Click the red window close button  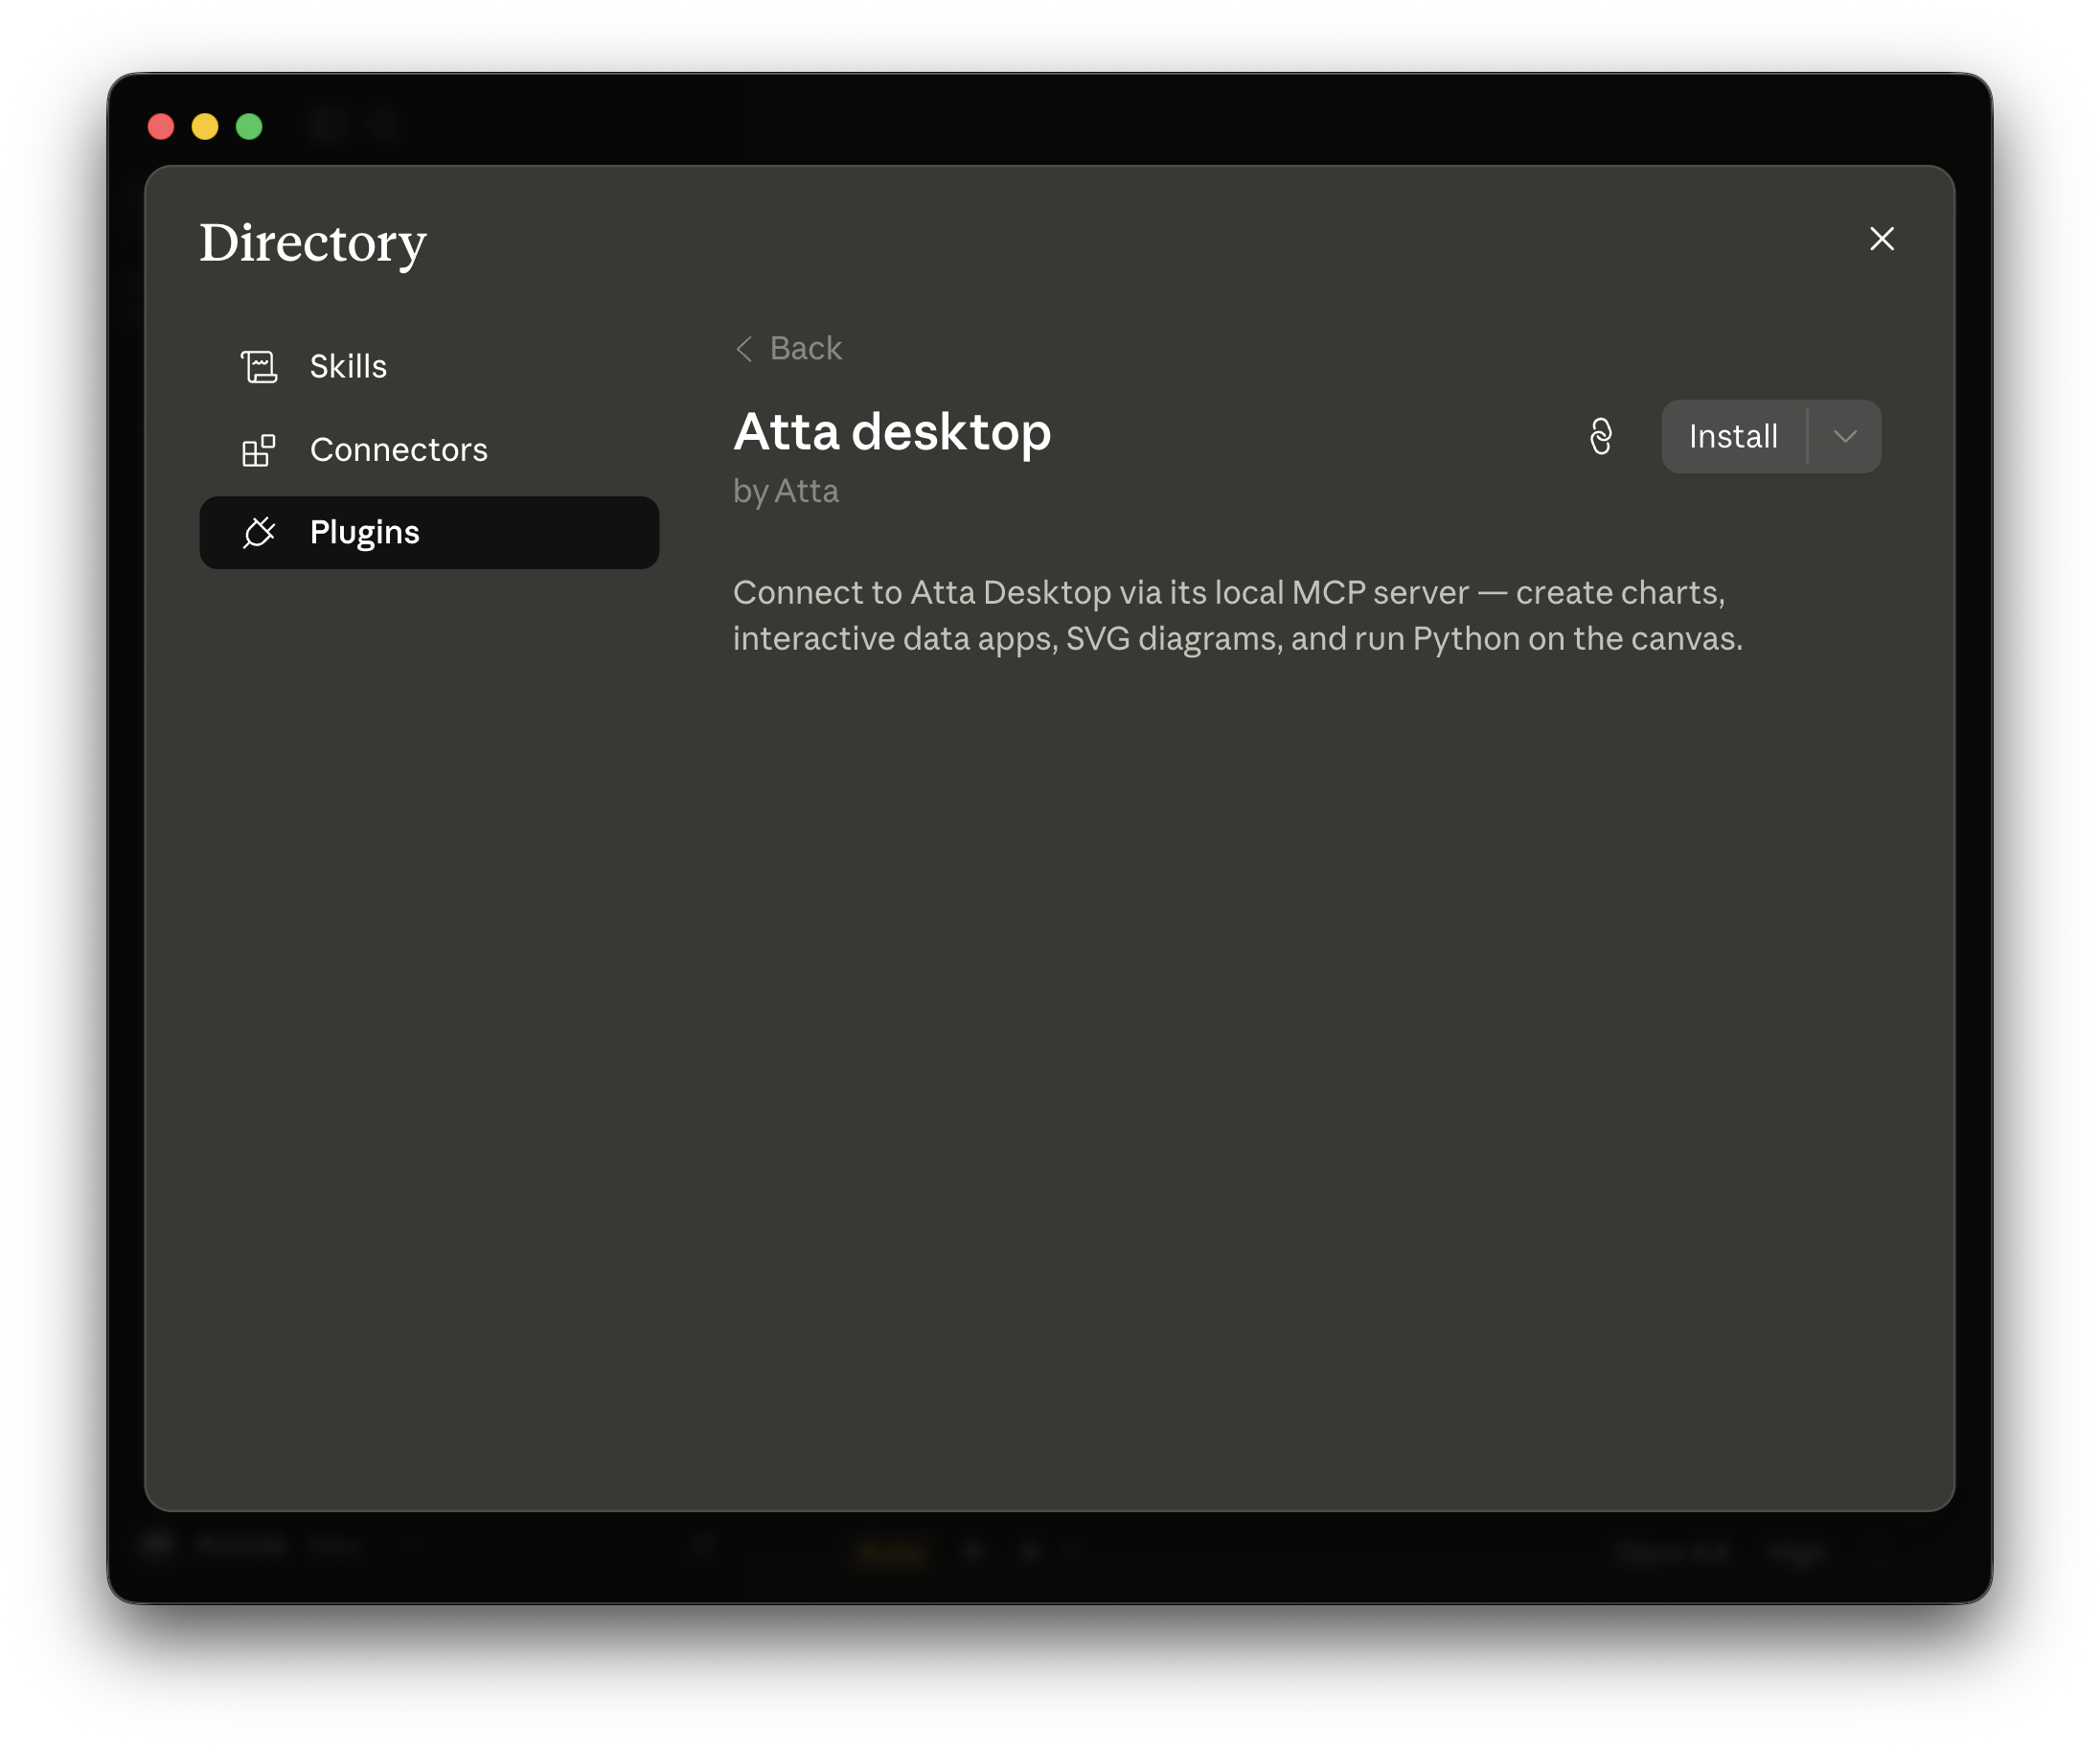pyautogui.click(x=161, y=127)
